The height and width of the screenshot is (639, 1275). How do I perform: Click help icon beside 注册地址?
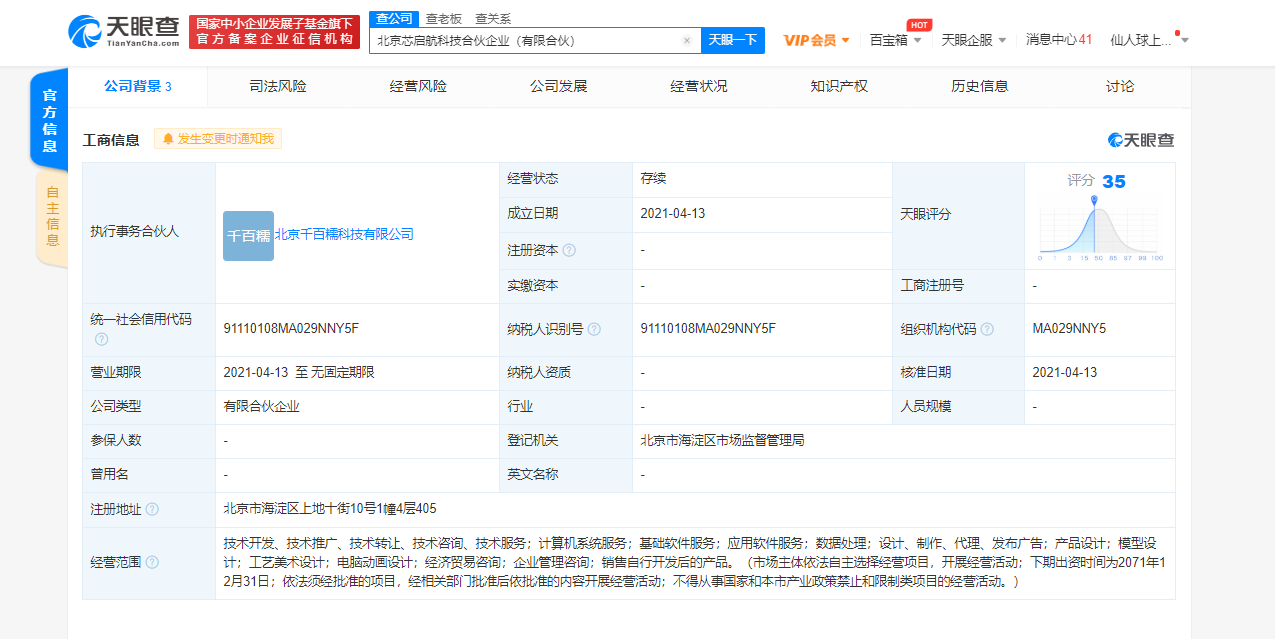coord(152,509)
